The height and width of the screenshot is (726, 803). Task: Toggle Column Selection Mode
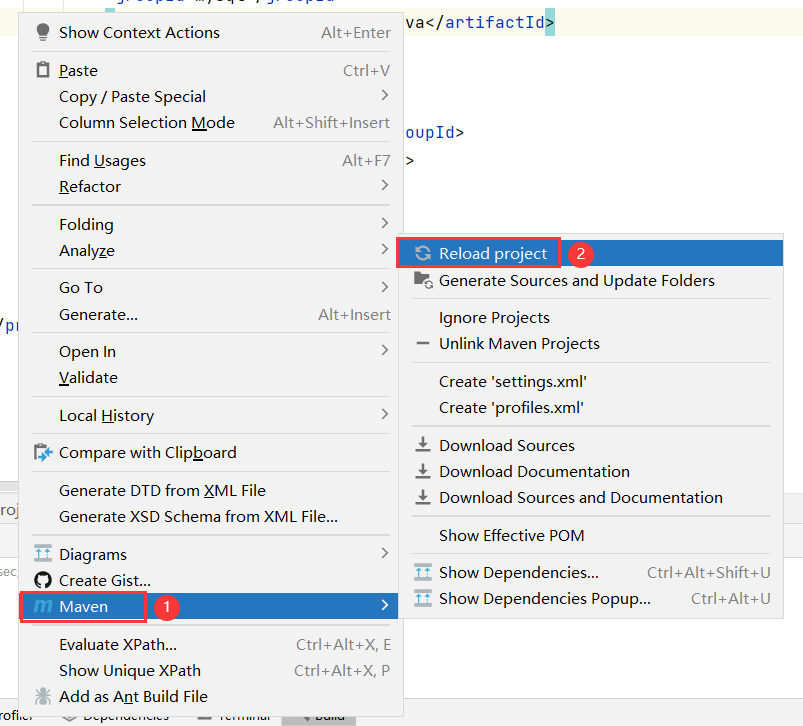(x=211, y=122)
